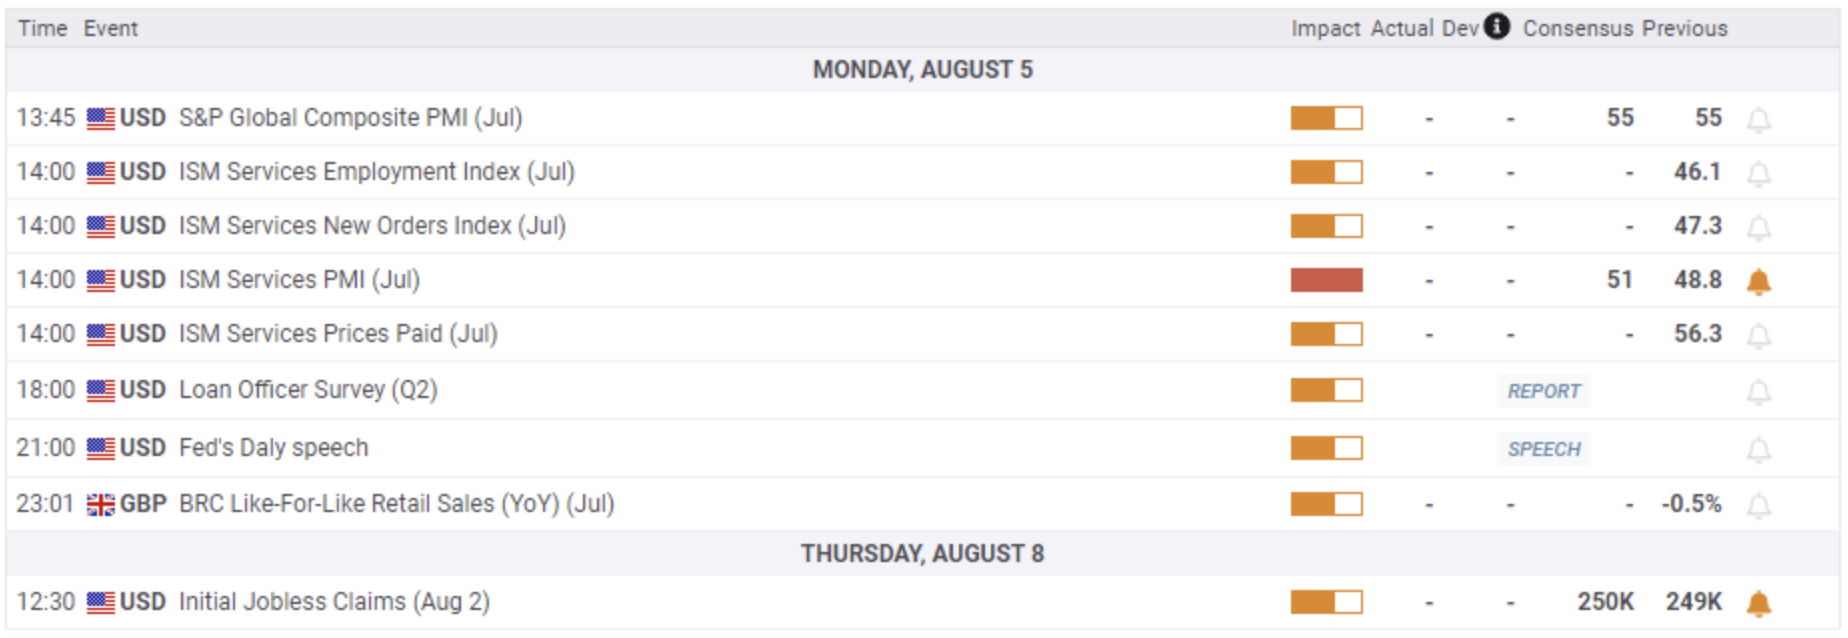Viewport: 1848px width, 638px height.
Task: Click the Impact column header
Action: coord(1325,28)
